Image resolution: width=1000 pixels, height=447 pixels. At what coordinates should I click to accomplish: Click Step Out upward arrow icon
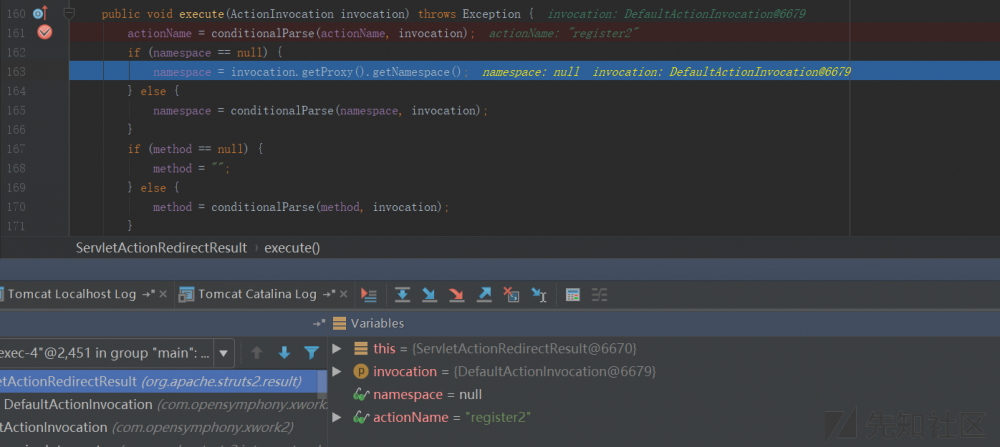[x=485, y=294]
